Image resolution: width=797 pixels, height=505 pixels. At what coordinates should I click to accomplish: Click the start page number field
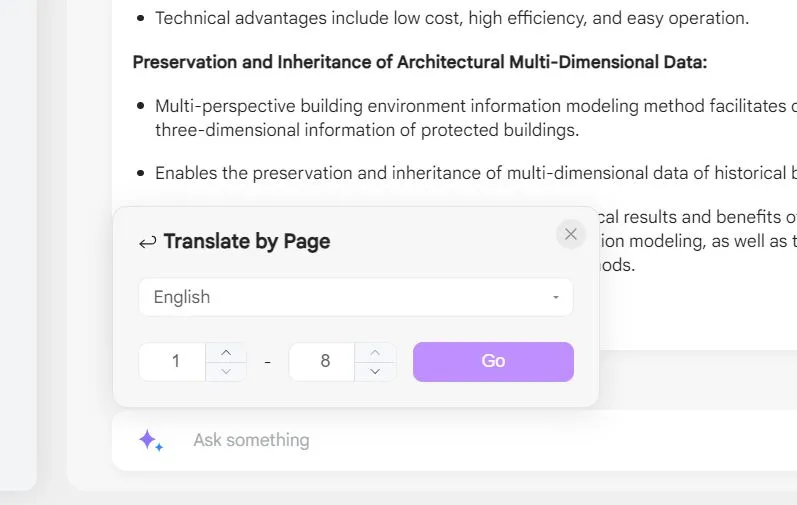coord(175,361)
